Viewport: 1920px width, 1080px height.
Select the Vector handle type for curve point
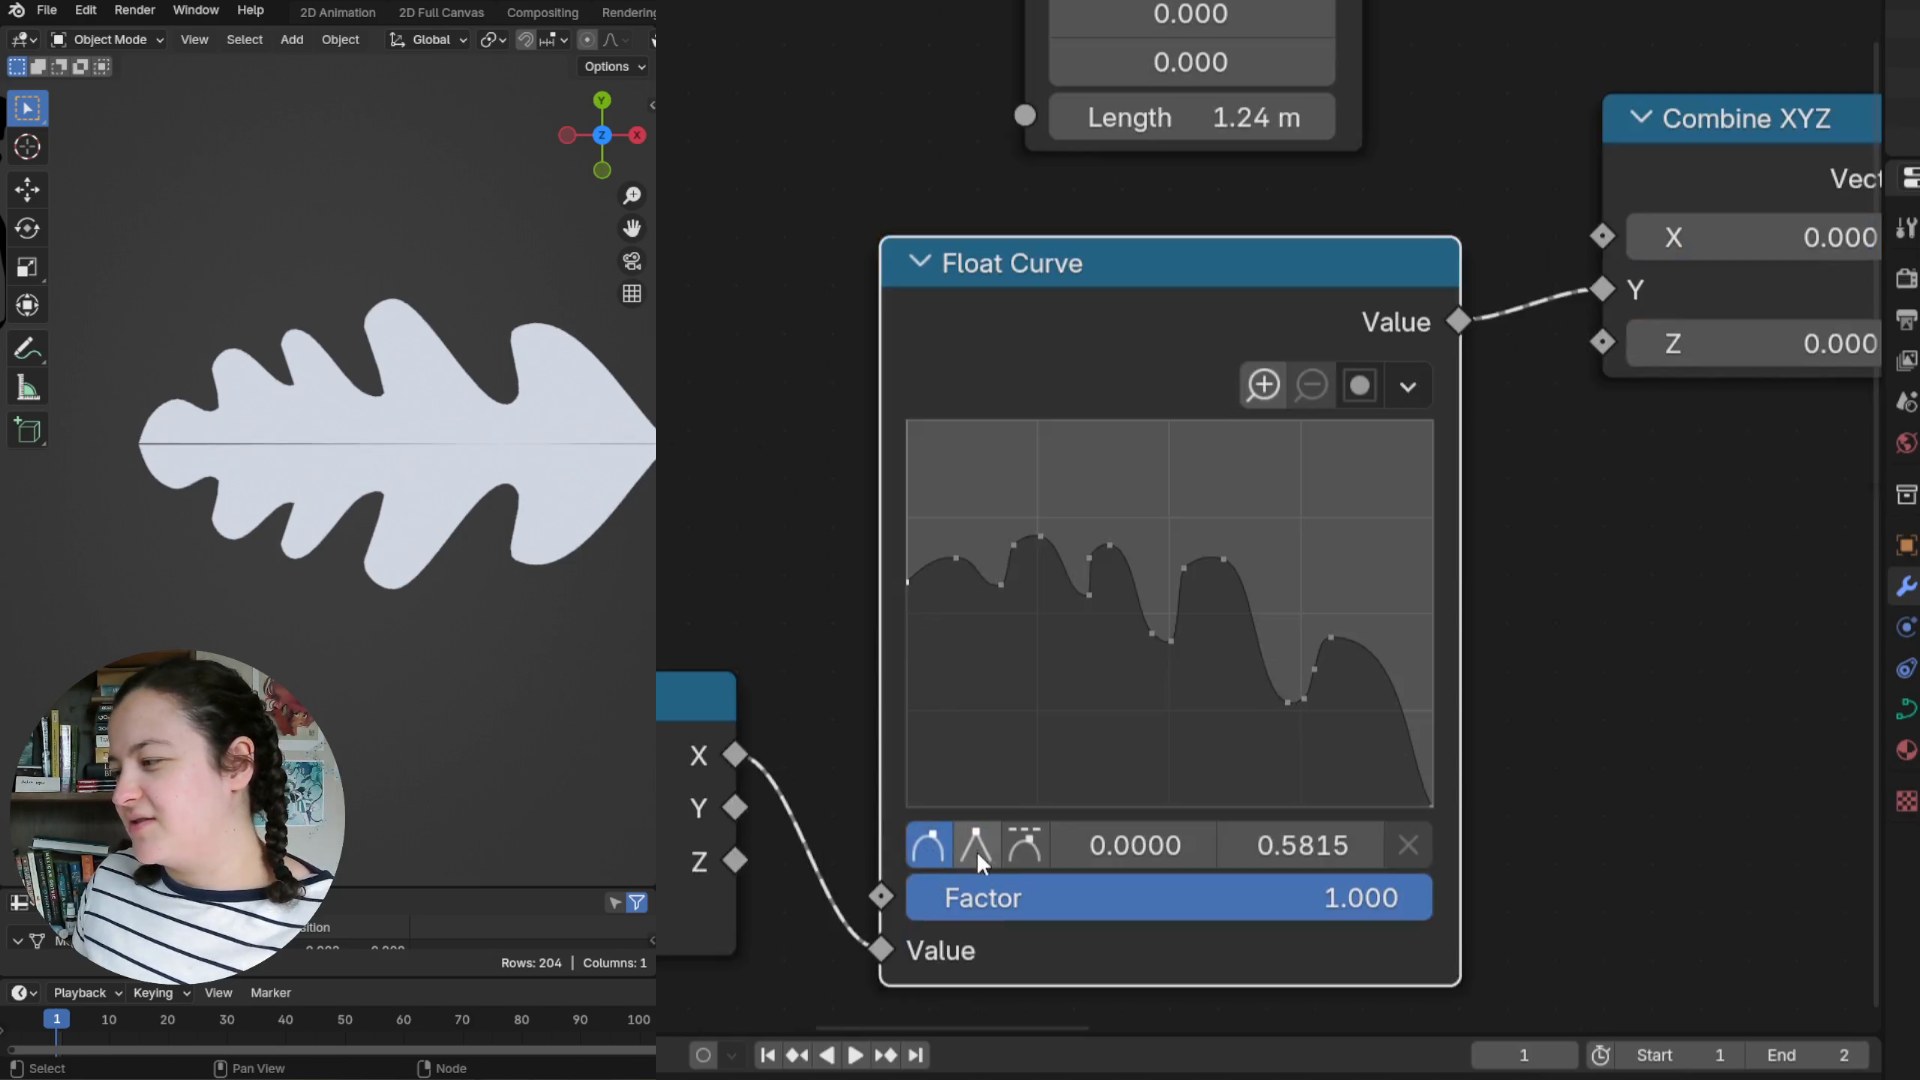coord(976,845)
